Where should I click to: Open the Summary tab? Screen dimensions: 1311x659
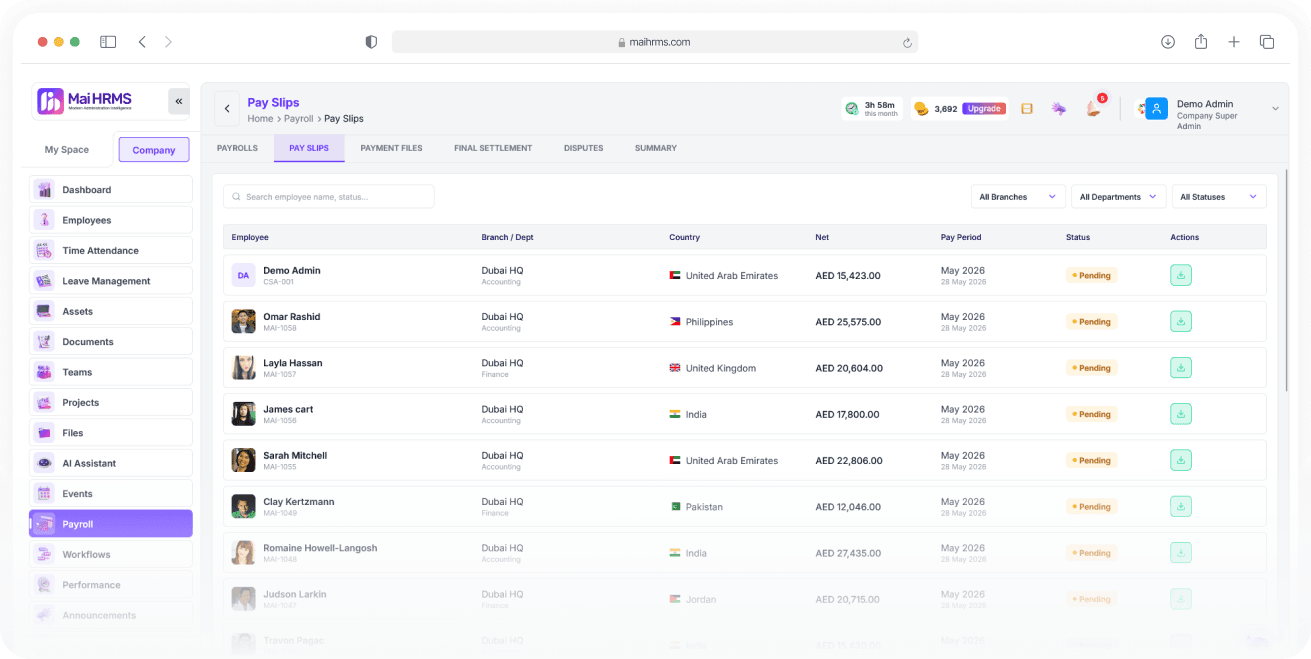tap(656, 148)
